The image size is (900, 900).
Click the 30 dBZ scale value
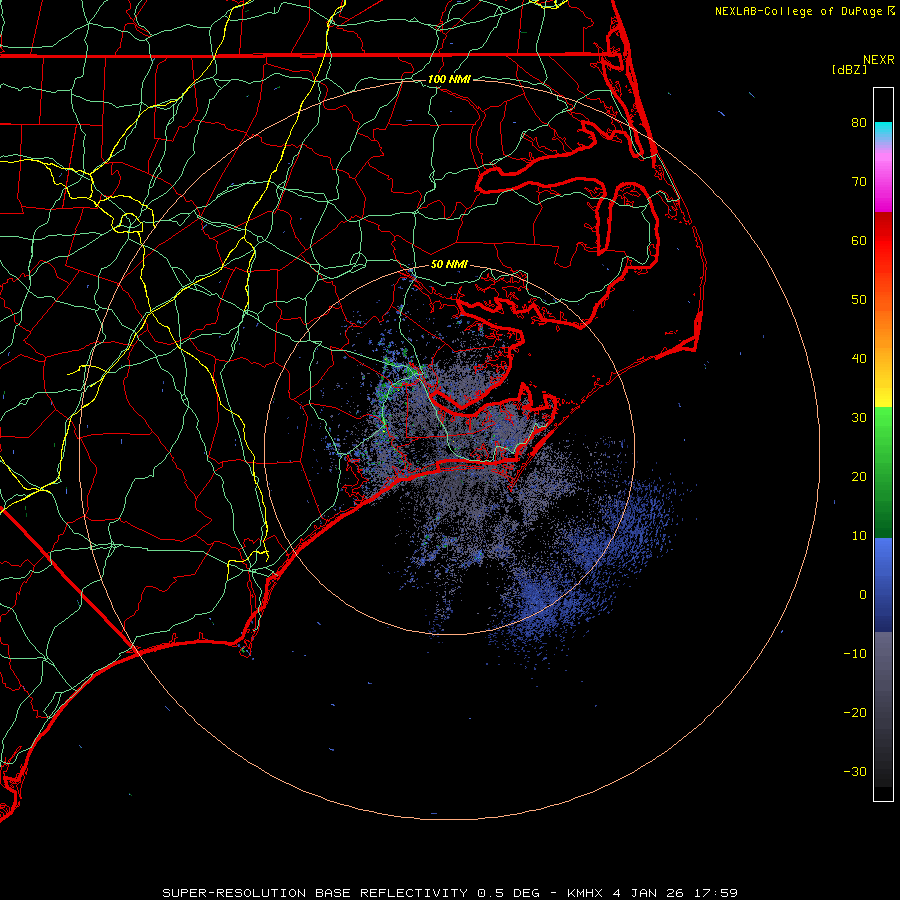tap(859, 418)
